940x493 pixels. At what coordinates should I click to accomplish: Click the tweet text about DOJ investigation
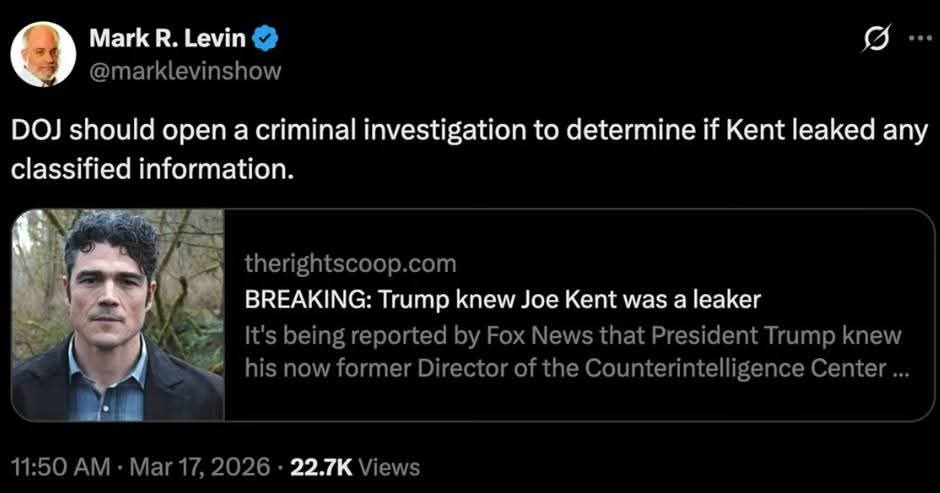(400, 131)
